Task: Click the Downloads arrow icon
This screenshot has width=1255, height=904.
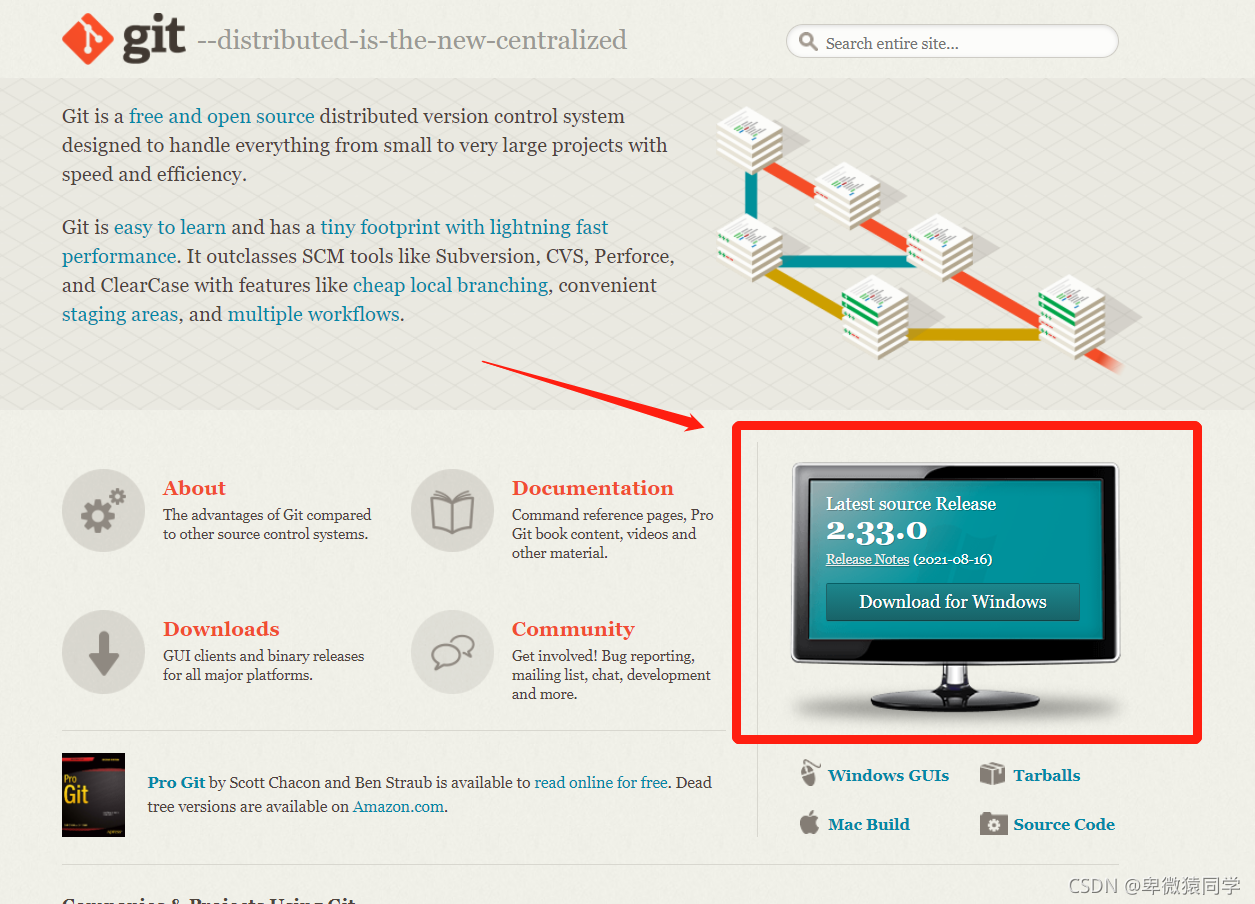Action: [x=104, y=652]
